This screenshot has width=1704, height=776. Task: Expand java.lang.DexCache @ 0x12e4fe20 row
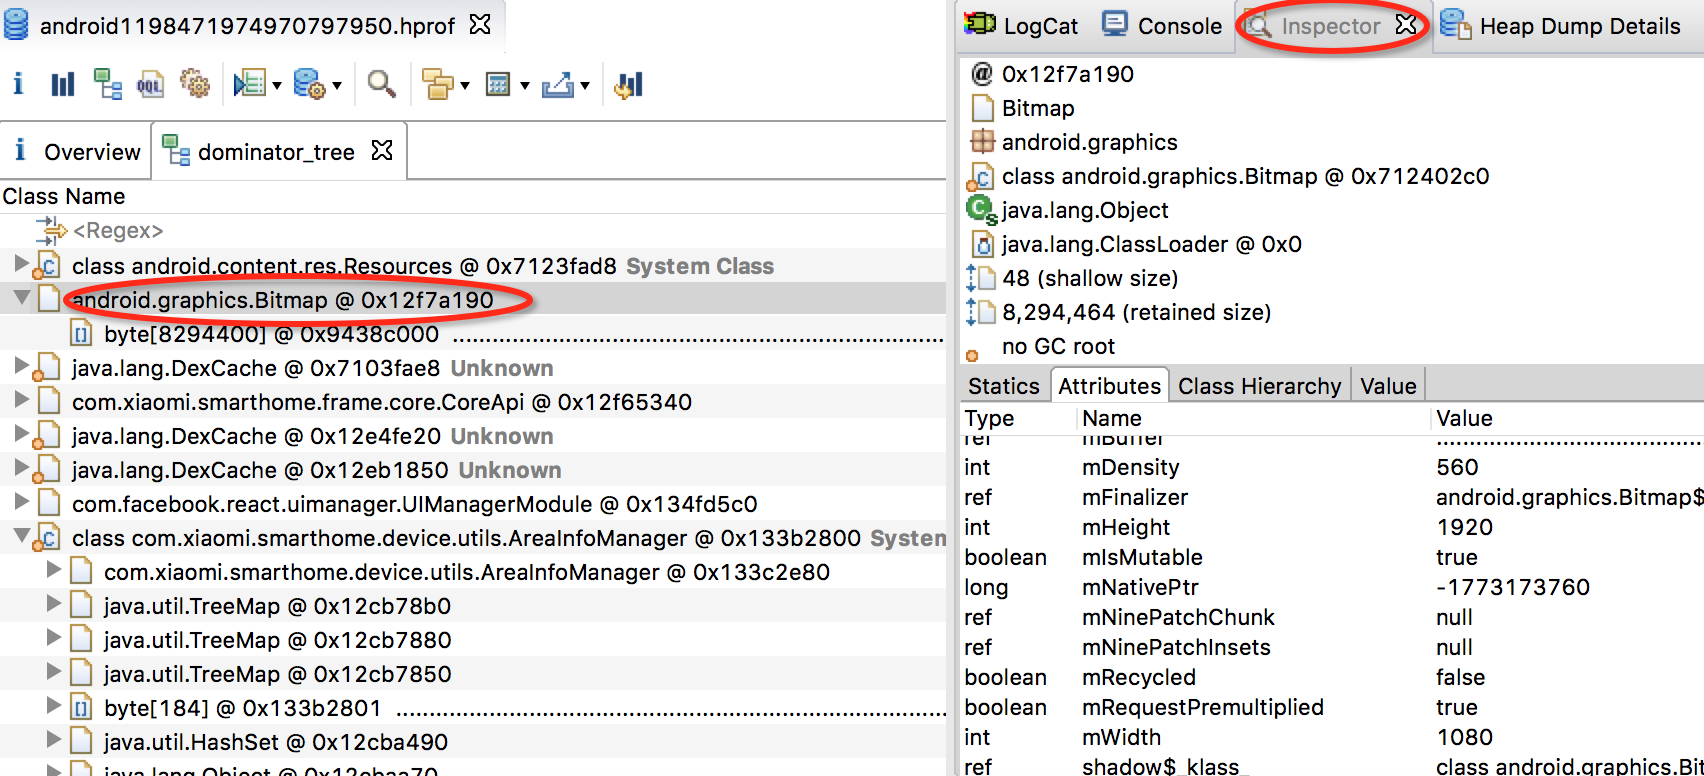tap(21, 434)
